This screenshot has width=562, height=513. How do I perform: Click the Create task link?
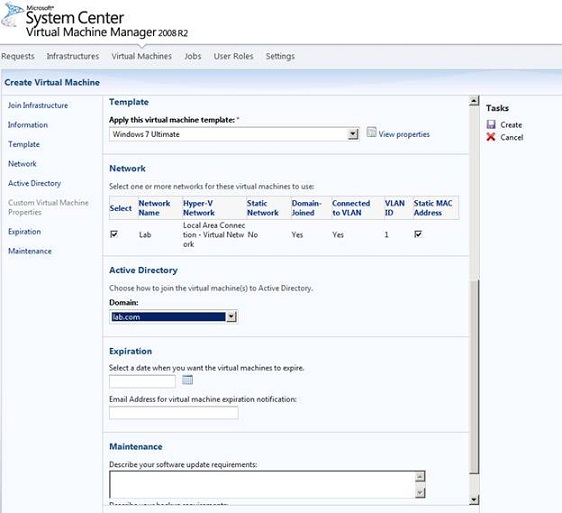pyautogui.click(x=511, y=125)
